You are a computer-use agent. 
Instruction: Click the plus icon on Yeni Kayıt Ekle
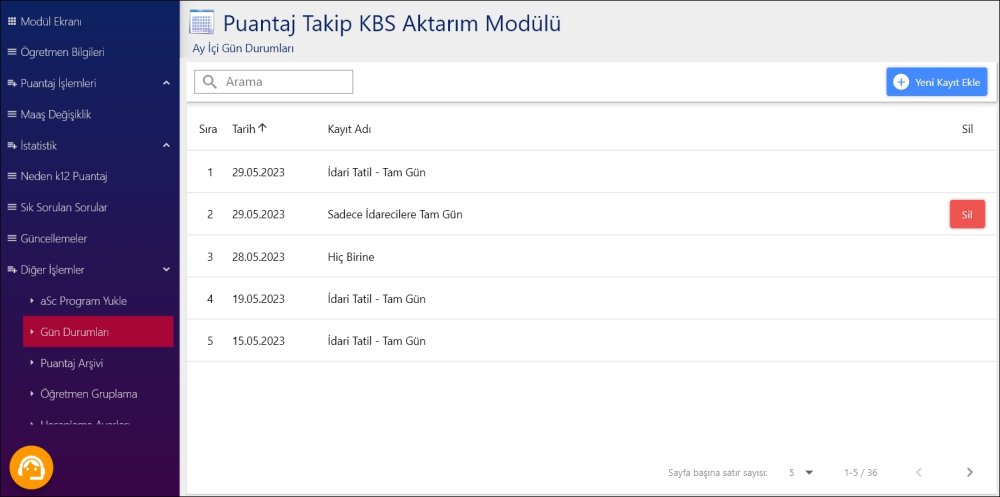(901, 82)
